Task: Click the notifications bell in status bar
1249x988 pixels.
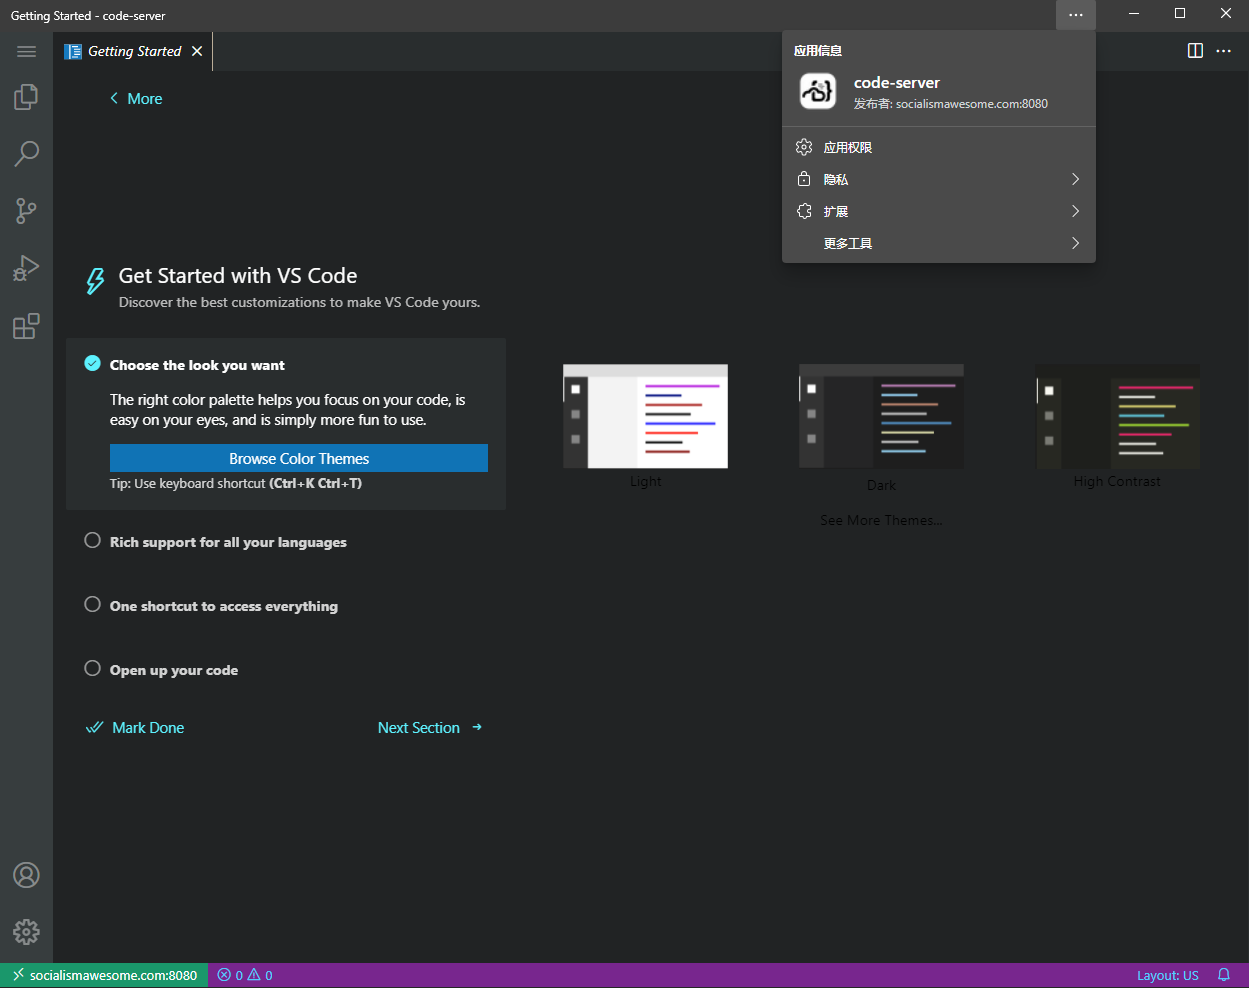Action: point(1223,975)
